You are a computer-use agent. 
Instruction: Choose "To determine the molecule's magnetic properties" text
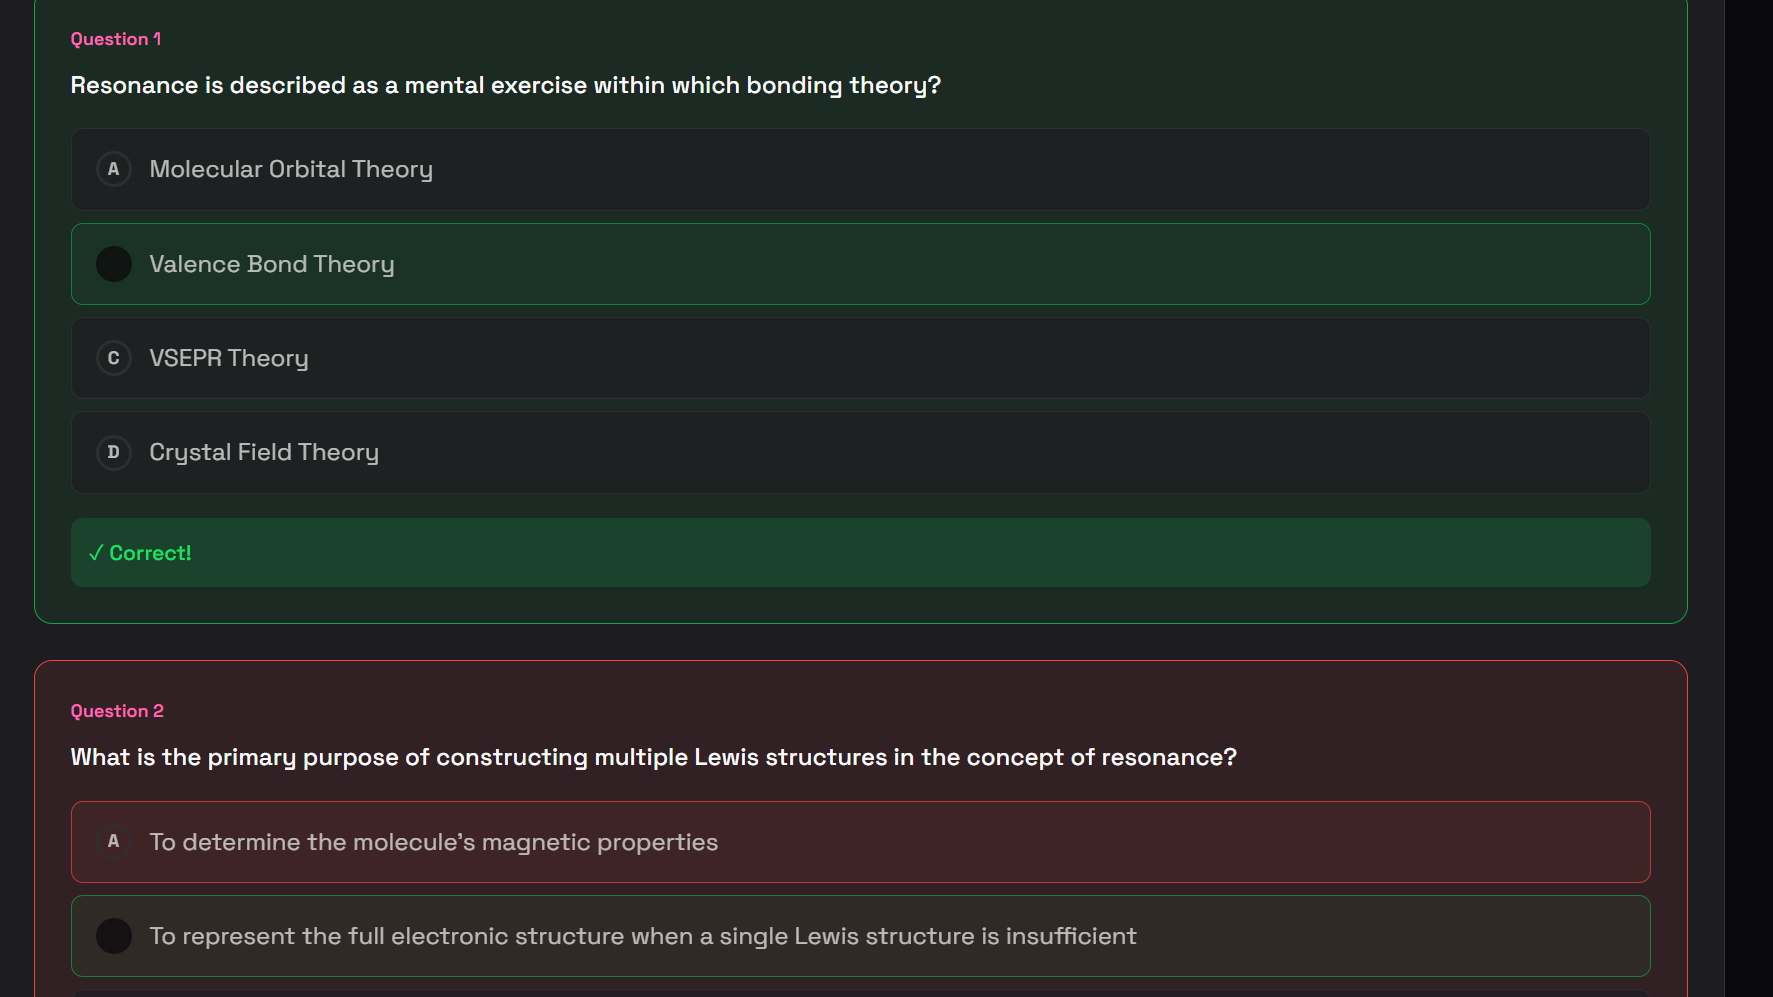[x=434, y=843]
